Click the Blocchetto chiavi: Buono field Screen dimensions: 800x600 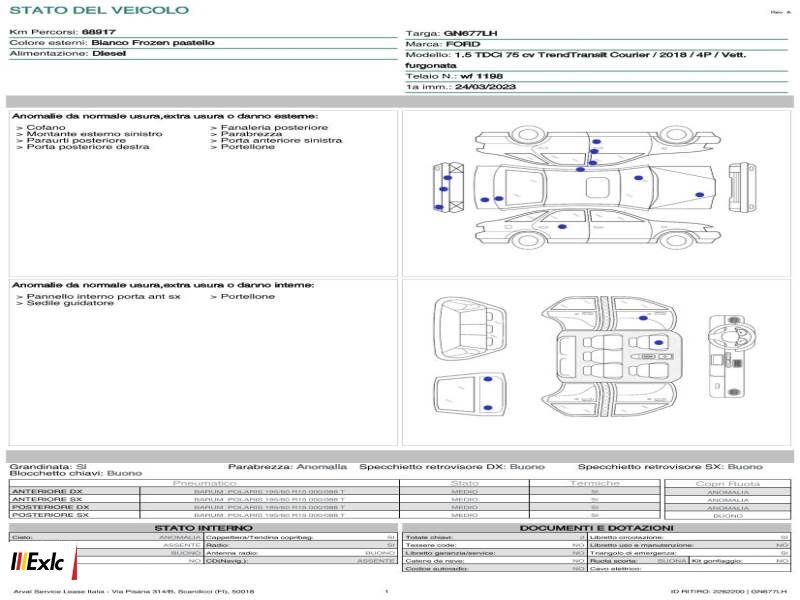pyautogui.click(x=76, y=473)
